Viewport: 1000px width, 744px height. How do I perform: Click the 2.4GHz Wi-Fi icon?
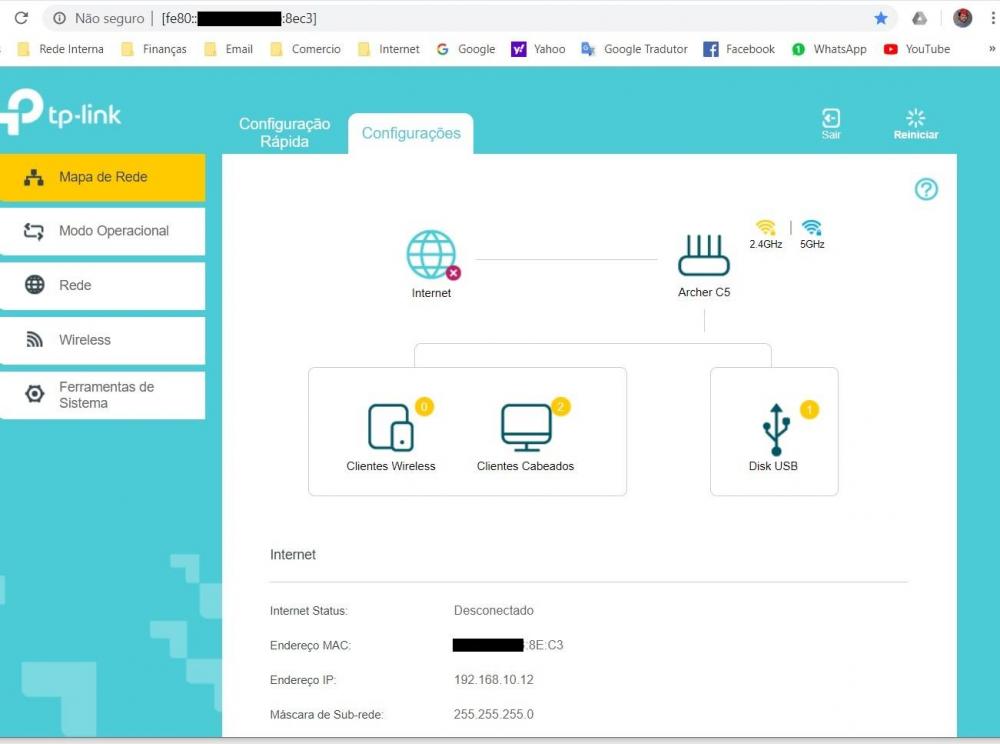click(x=766, y=228)
